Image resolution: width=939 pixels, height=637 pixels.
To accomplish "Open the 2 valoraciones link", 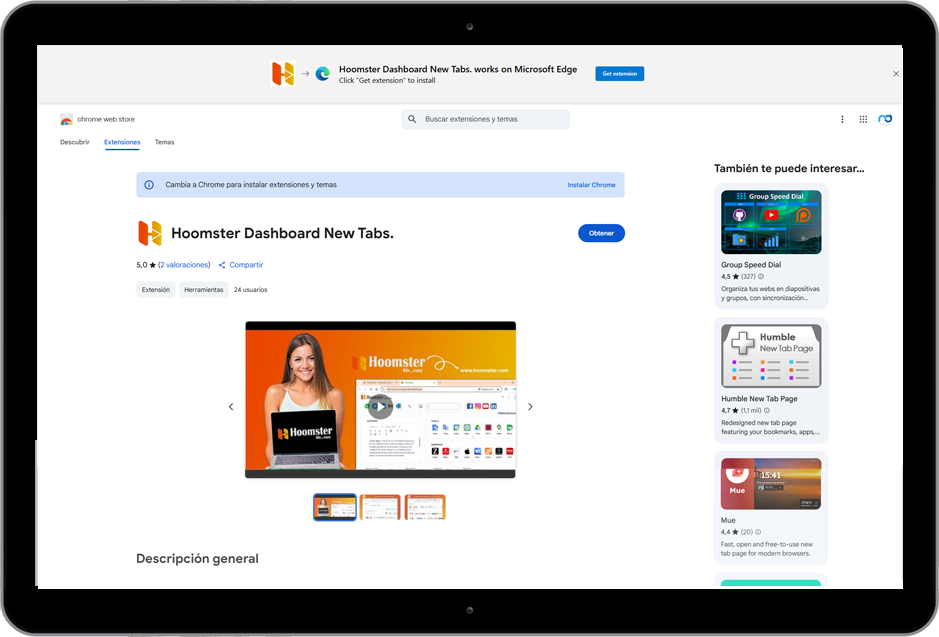I will pos(184,265).
